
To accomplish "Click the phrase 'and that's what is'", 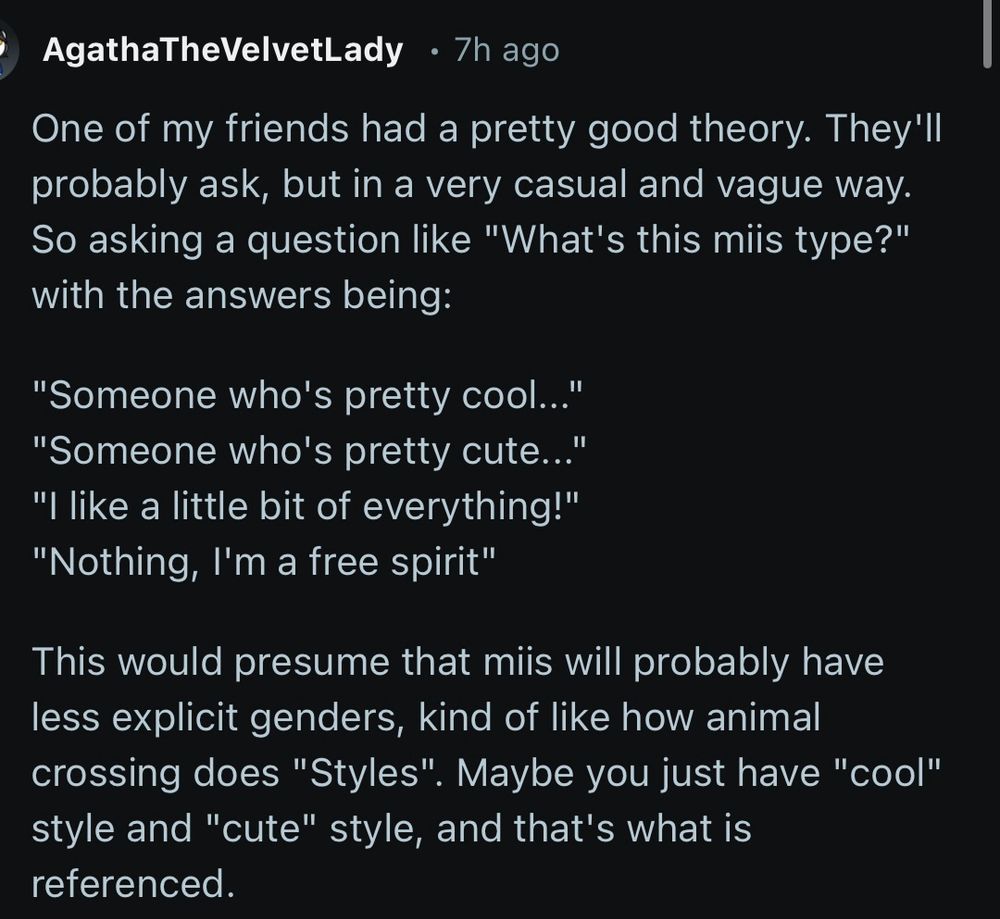I will (x=594, y=828).
